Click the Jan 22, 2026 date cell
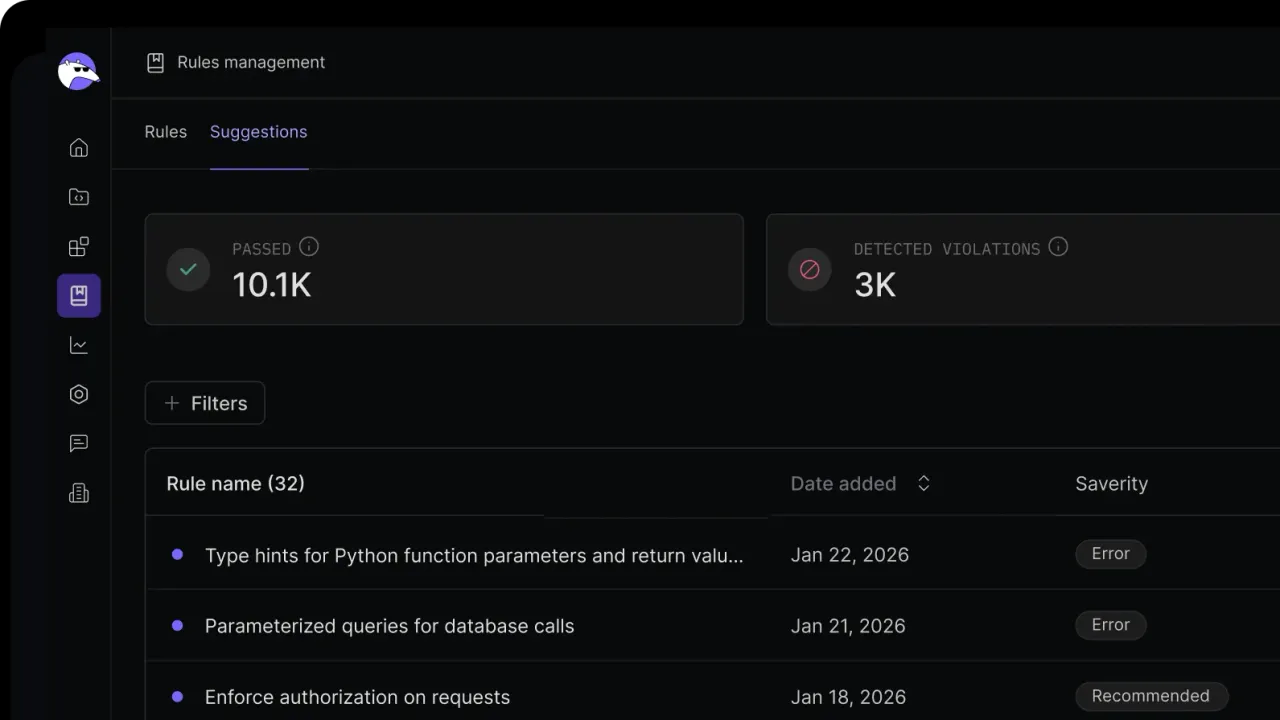Image resolution: width=1280 pixels, height=720 pixels. tap(849, 555)
